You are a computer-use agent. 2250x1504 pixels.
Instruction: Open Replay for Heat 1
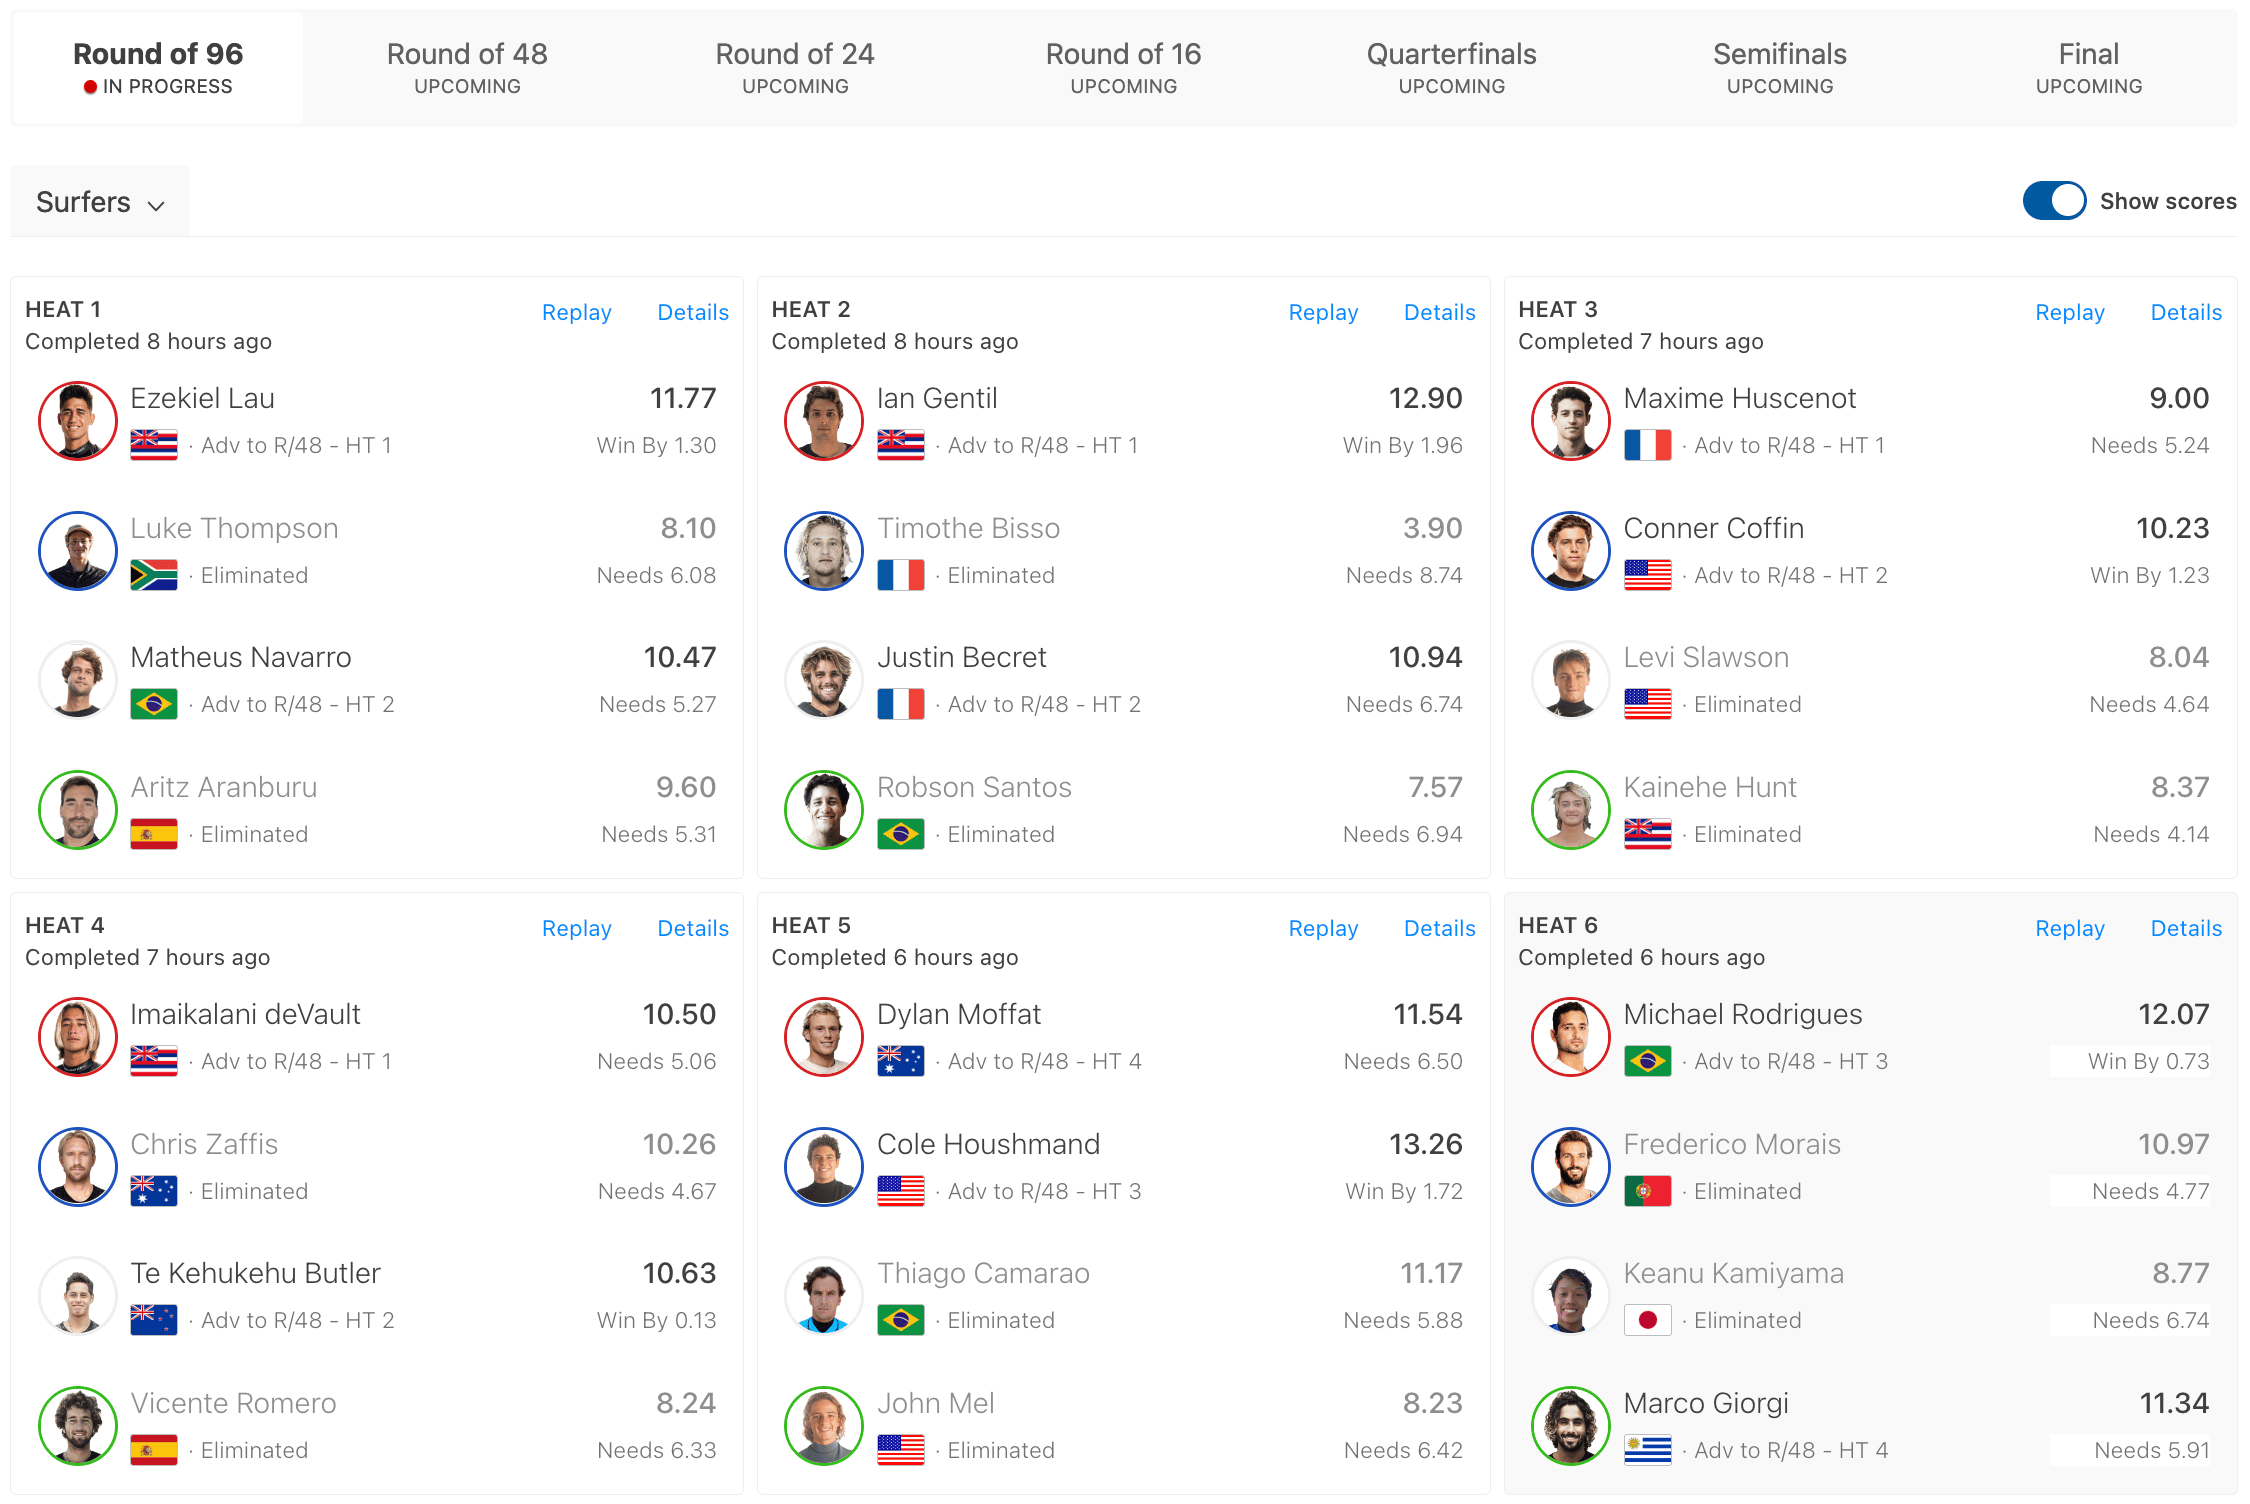pos(576,312)
